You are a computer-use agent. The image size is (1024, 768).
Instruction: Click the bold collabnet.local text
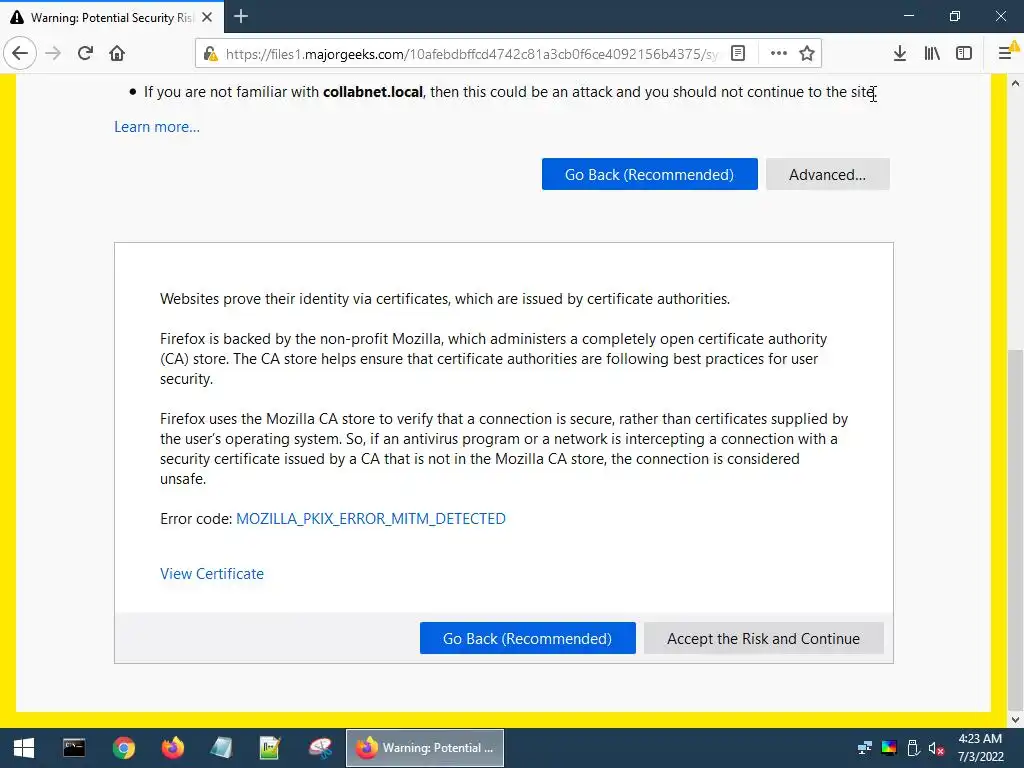(x=373, y=92)
